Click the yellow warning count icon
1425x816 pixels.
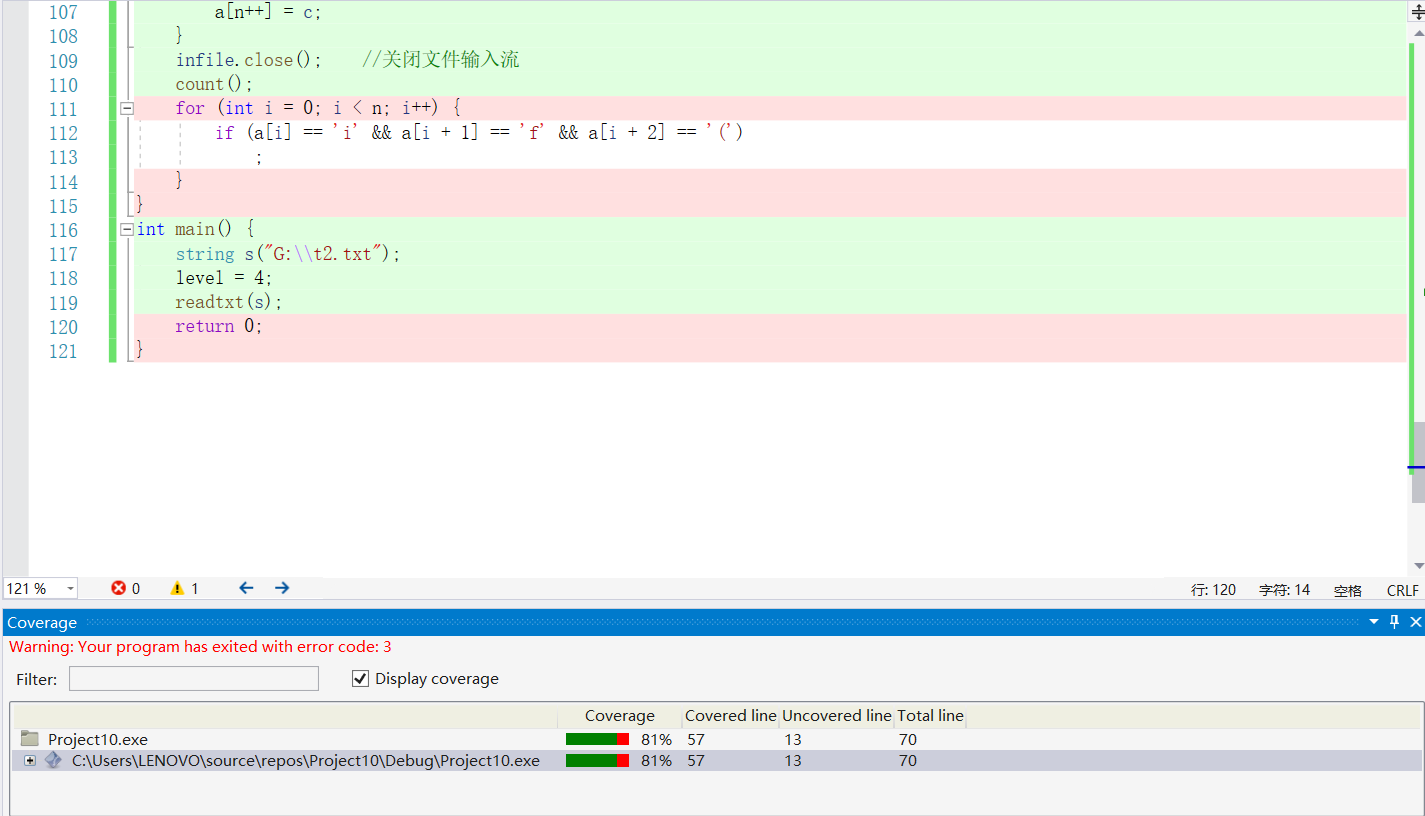pos(177,588)
